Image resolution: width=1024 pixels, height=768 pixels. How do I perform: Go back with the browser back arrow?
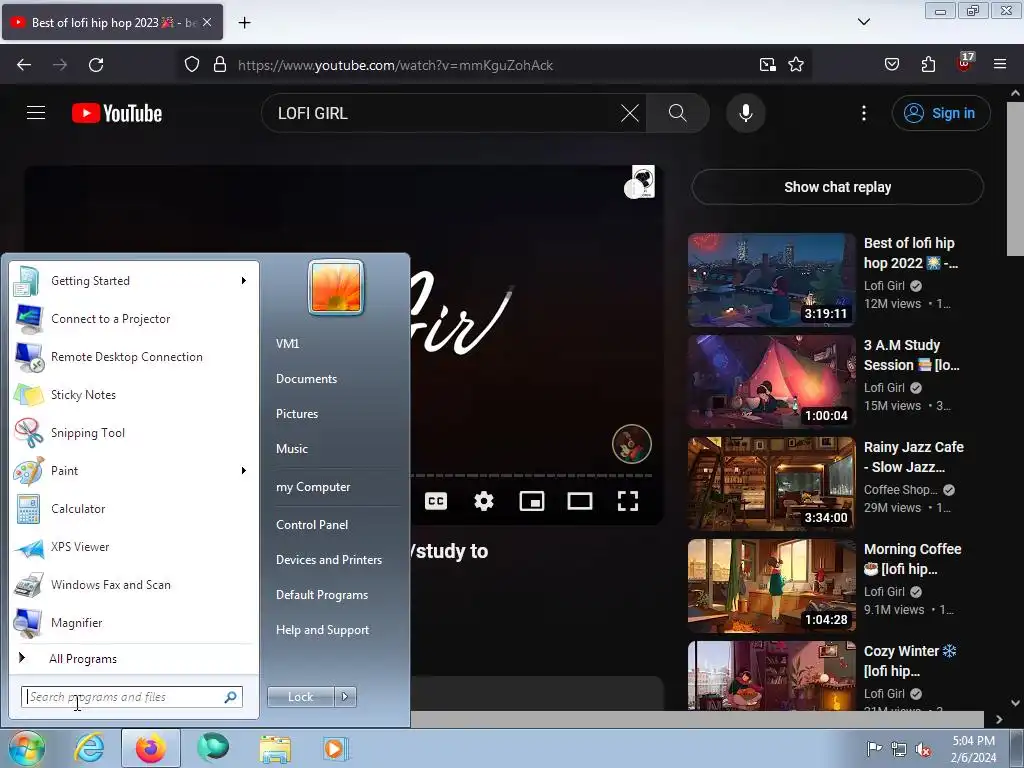click(24, 65)
